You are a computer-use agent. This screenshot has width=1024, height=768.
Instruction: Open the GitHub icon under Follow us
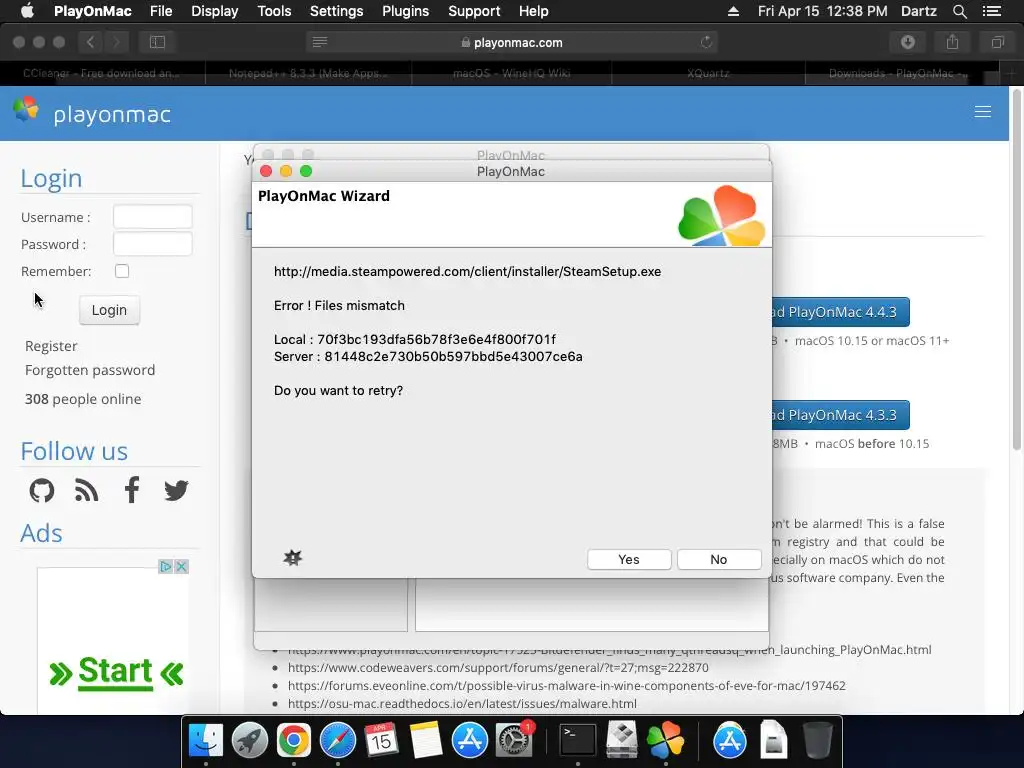click(42, 490)
